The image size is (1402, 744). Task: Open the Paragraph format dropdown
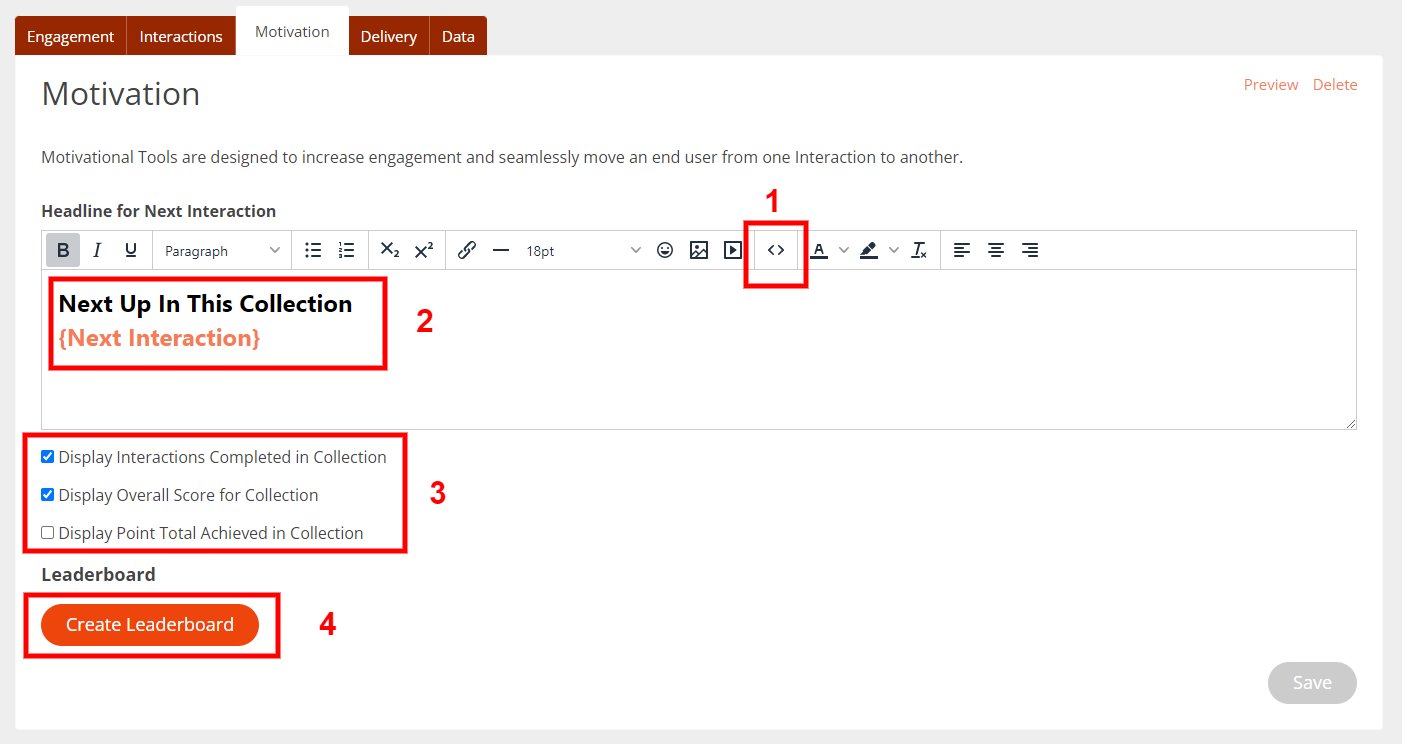coord(222,250)
